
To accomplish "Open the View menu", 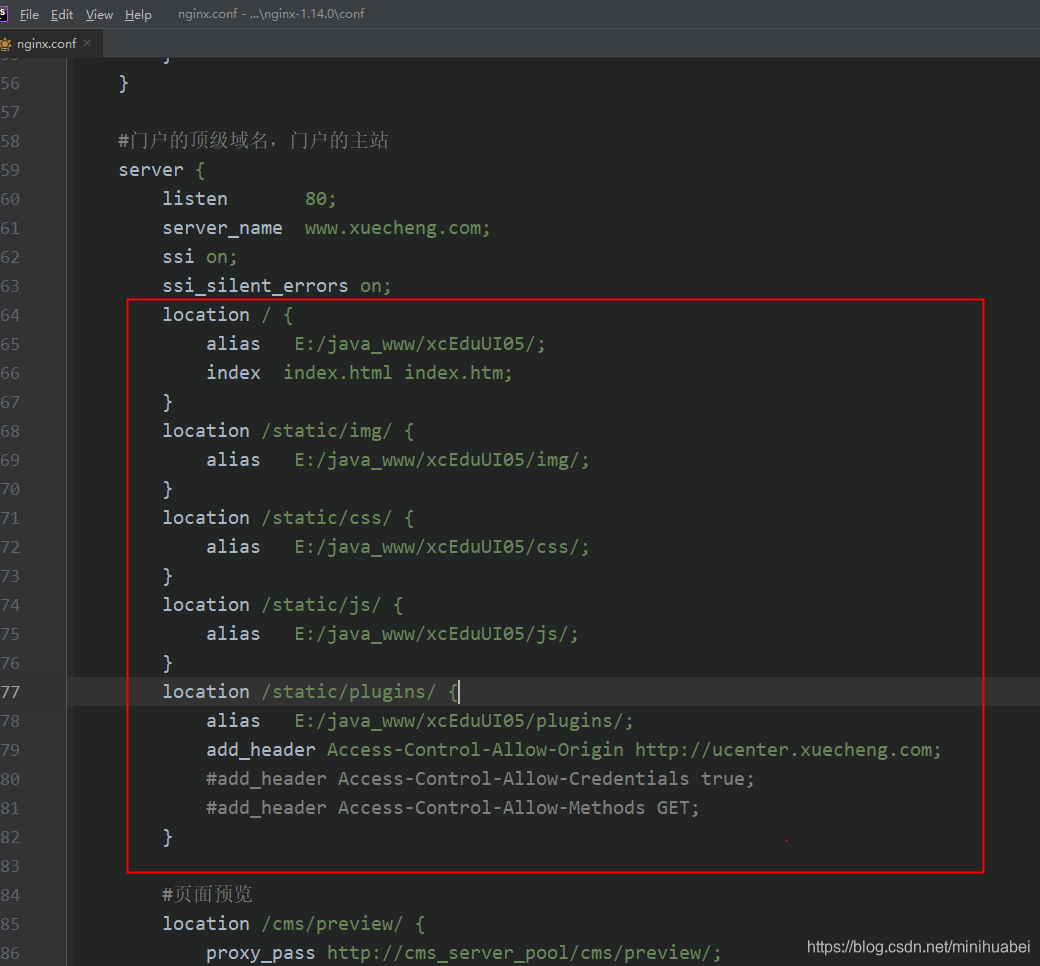I will point(99,15).
